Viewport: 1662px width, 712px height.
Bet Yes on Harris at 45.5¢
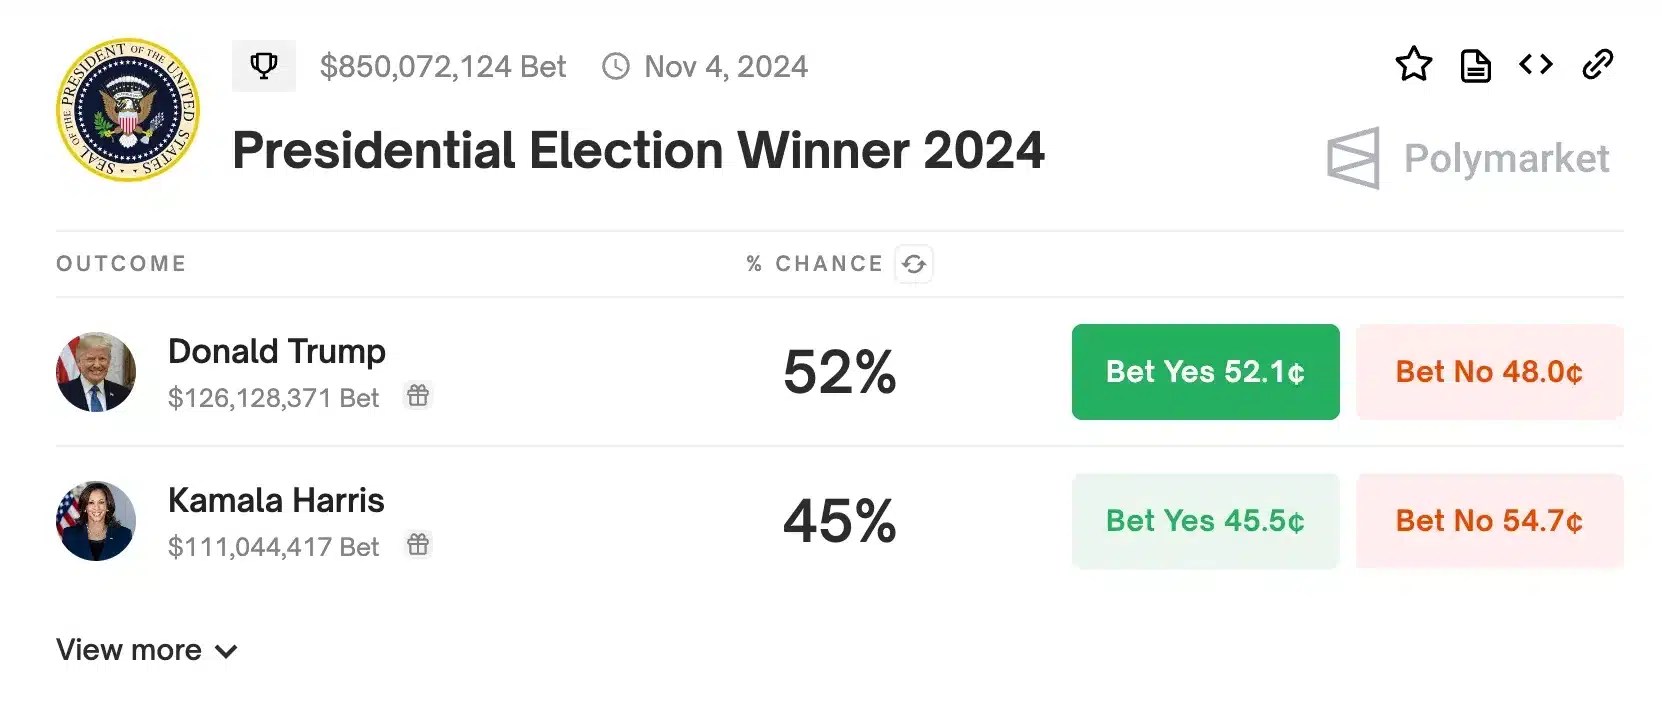[x=1205, y=521]
